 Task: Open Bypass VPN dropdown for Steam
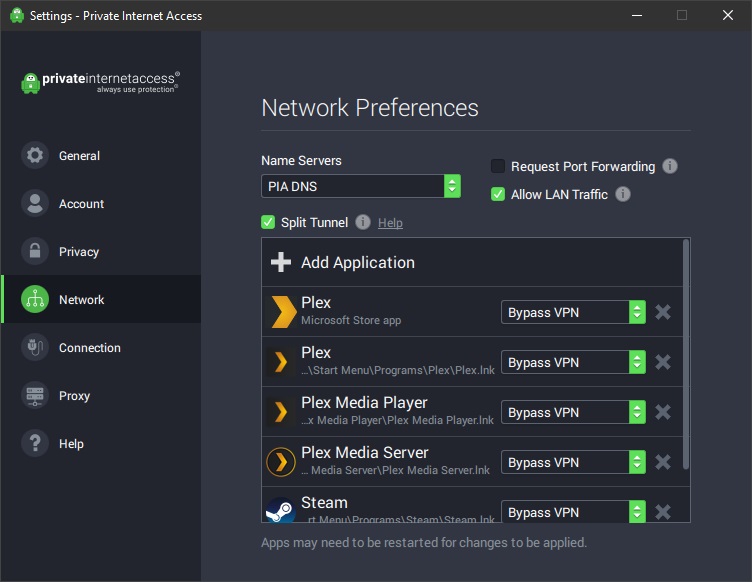pos(572,512)
